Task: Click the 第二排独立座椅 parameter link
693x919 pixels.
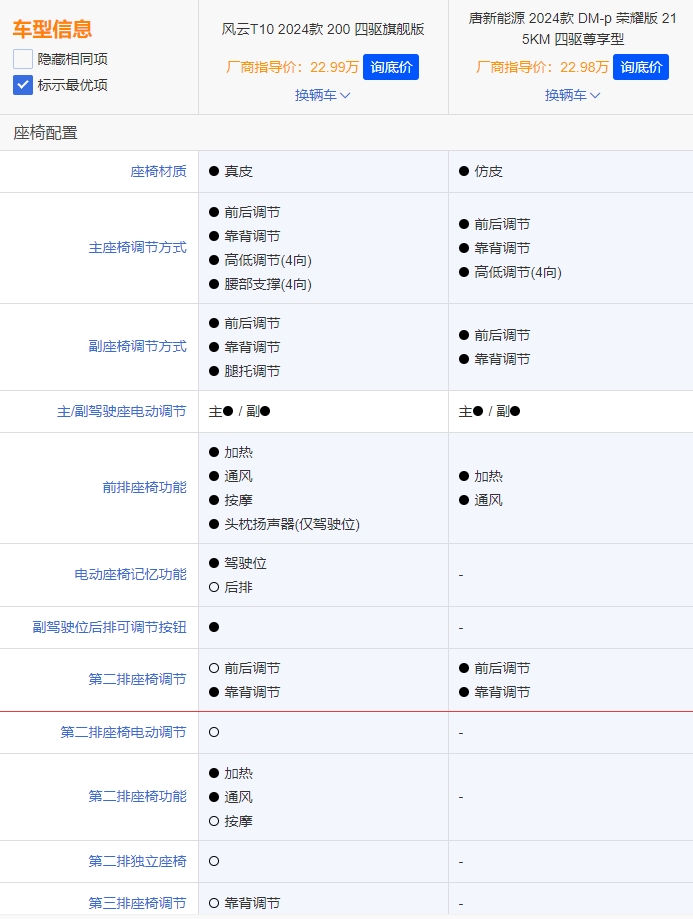Action: pos(137,861)
